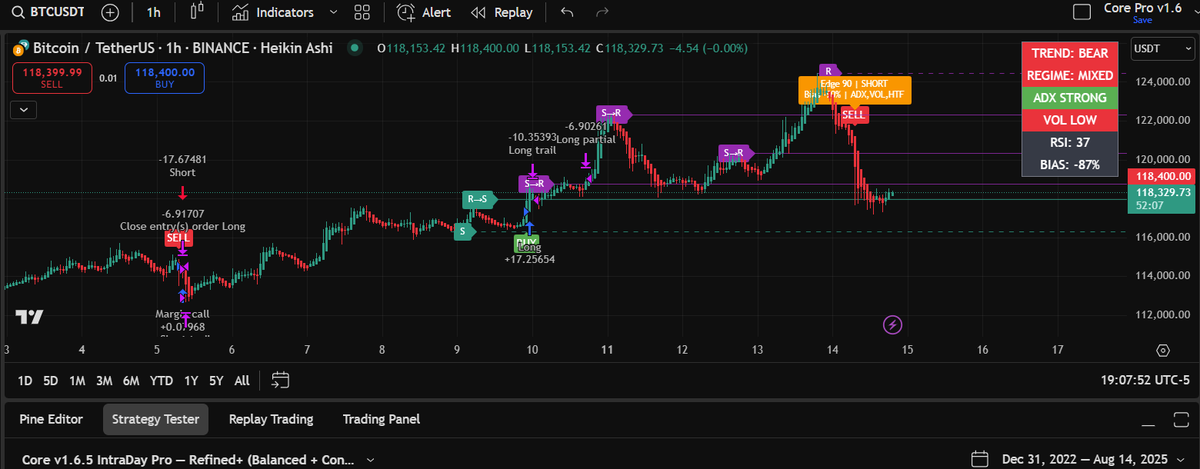Image resolution: width=1200 pixels, height=469 pixels.
Task: Redo the last chart action
Action: click(x=602, y=13)
